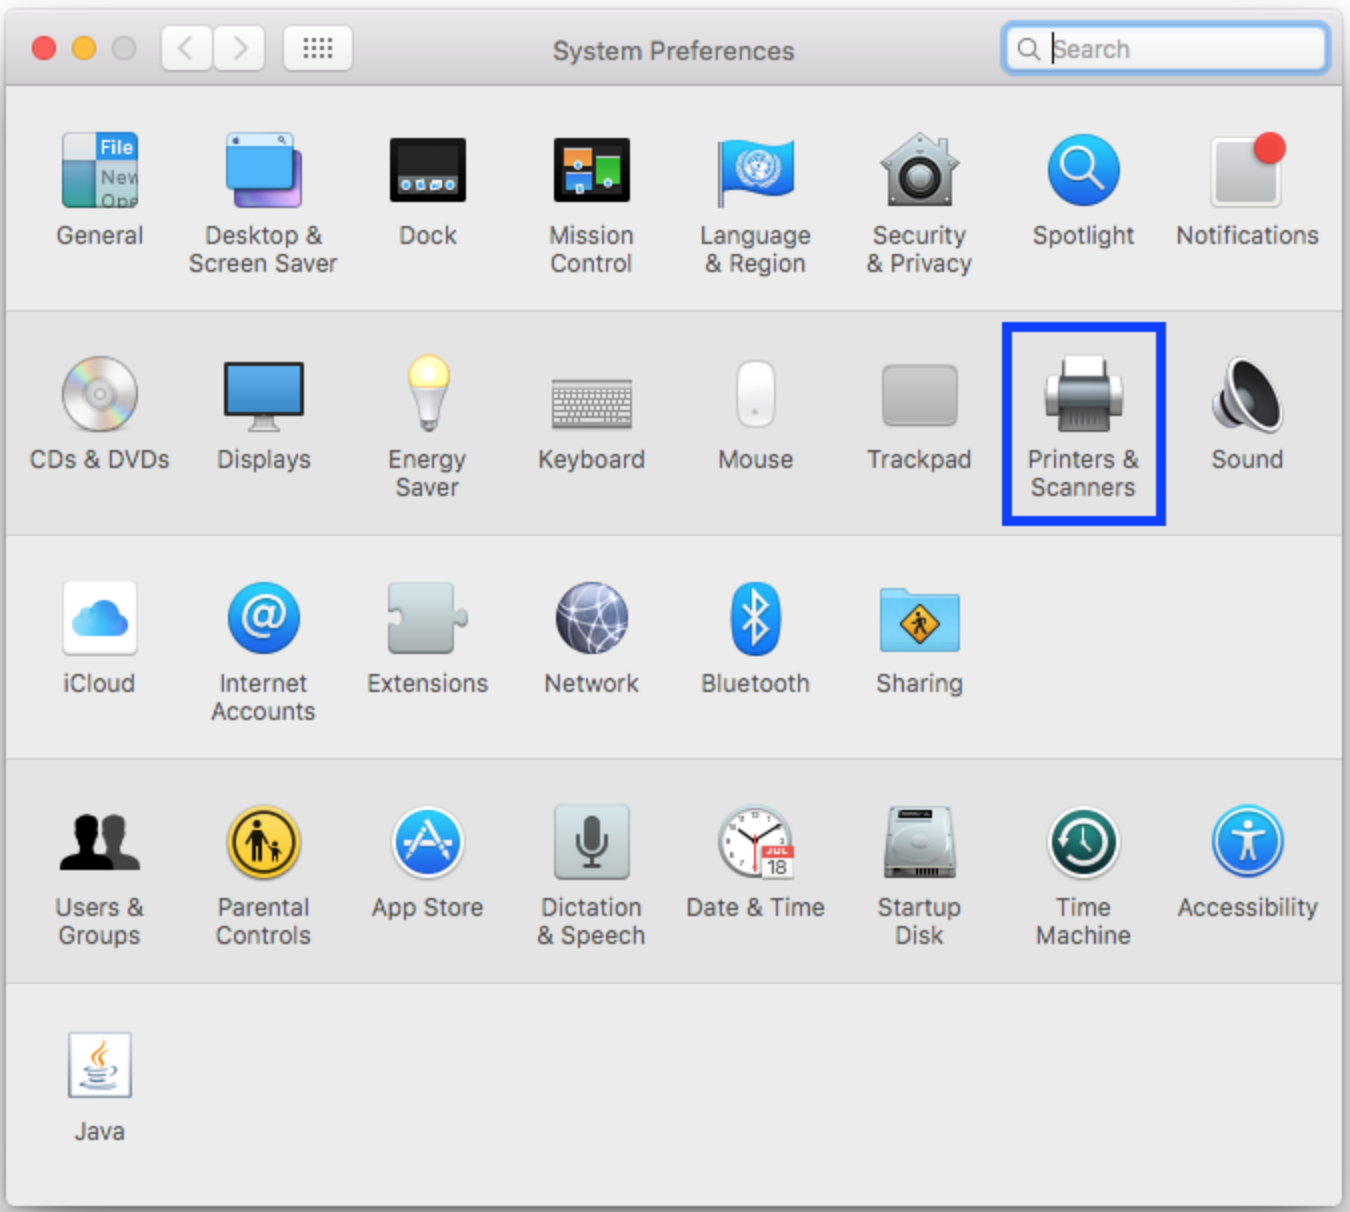This screenshot has height=1212, width=1350.
Task: Minimize the System Preferences window
Action: pos(84,48)
